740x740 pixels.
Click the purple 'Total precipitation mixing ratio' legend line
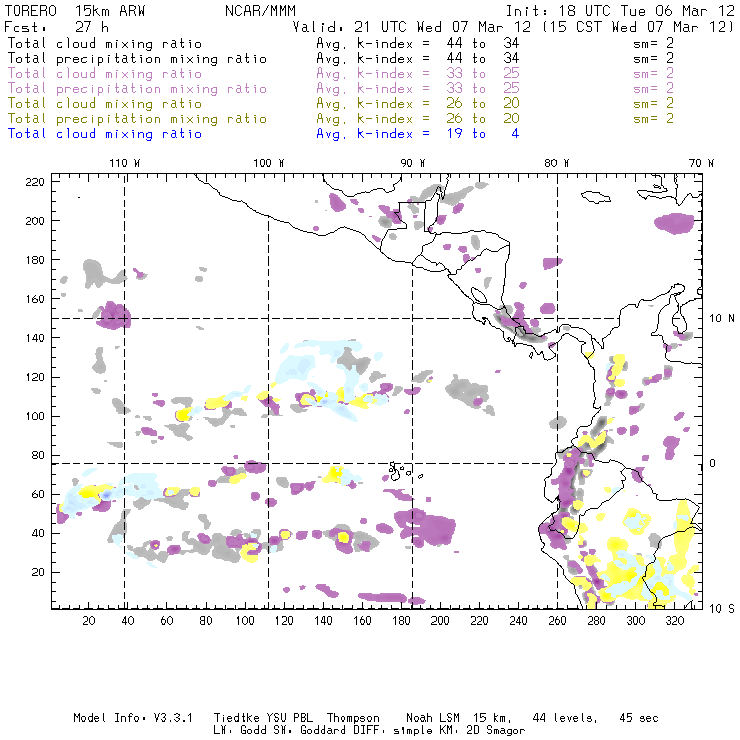[x=137, y=89]
